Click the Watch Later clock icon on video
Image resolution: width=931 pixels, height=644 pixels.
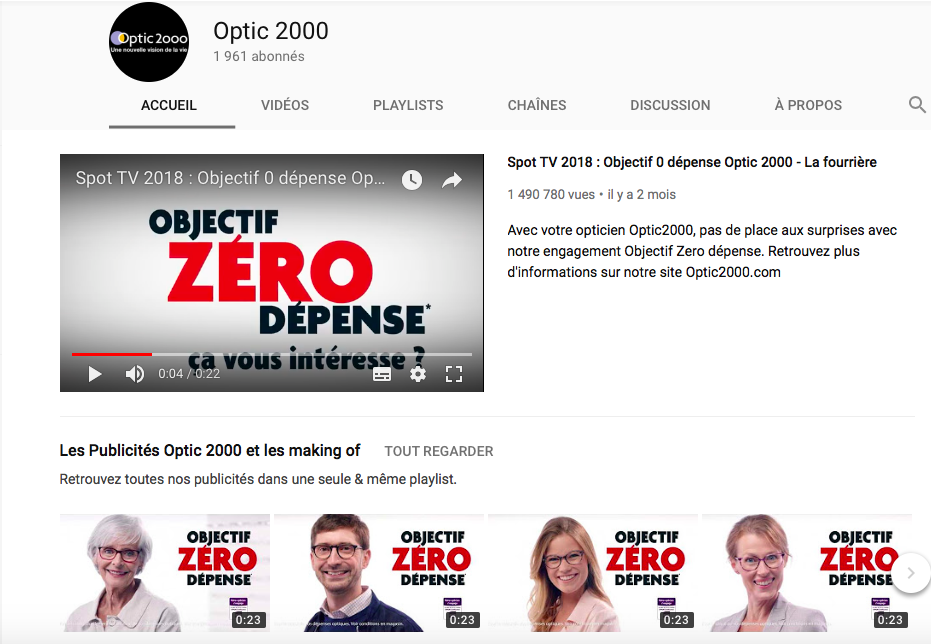(411, 180)
